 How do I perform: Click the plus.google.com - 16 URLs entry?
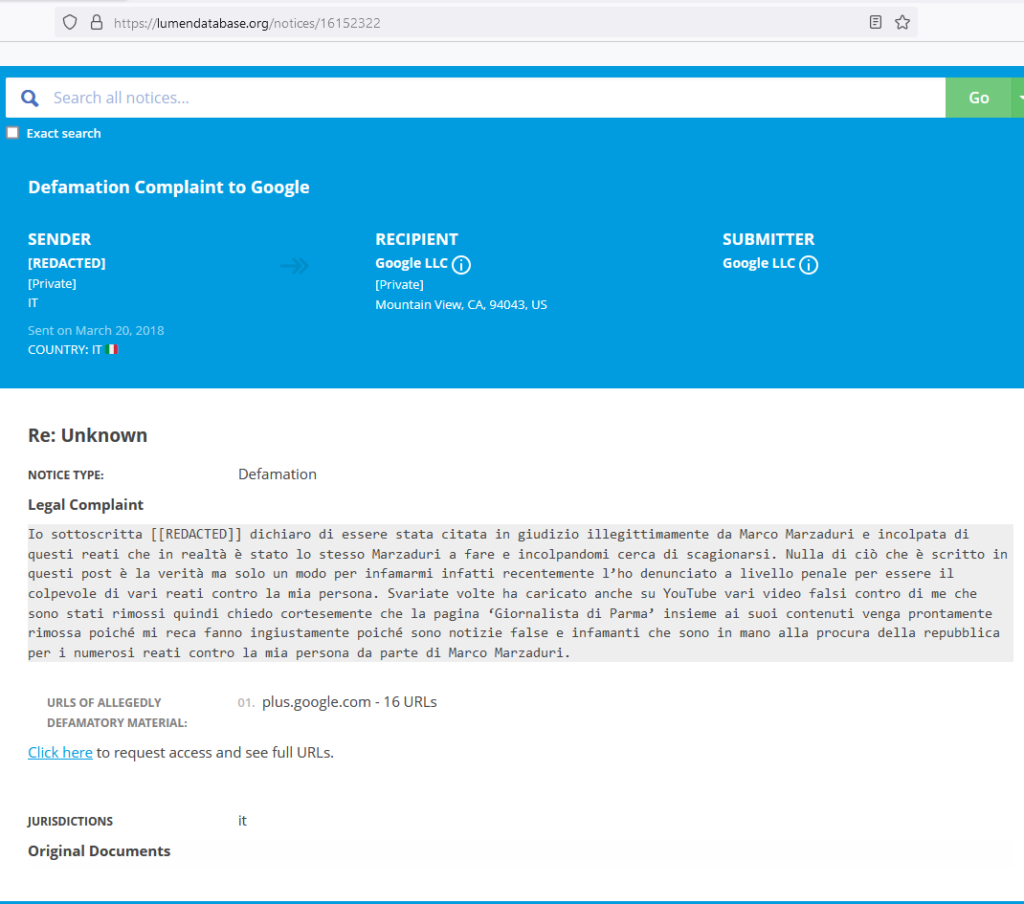[349, 702]
